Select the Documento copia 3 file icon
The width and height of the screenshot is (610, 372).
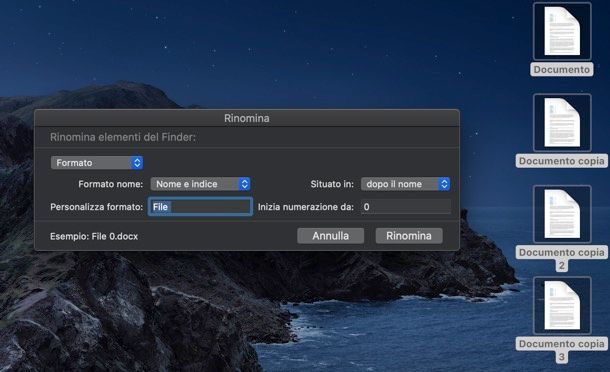tap(562, 305)
